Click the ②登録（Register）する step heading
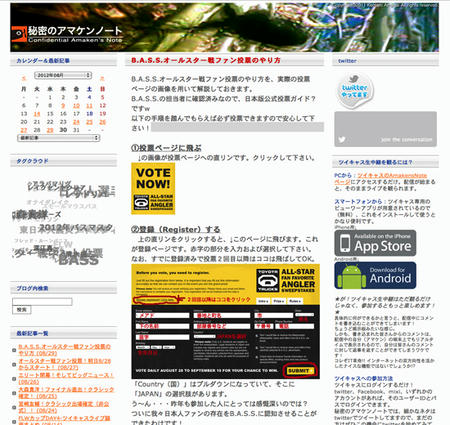Image resolution: width=450 pixels, height=425 pixels. click(x=176, y=229)
